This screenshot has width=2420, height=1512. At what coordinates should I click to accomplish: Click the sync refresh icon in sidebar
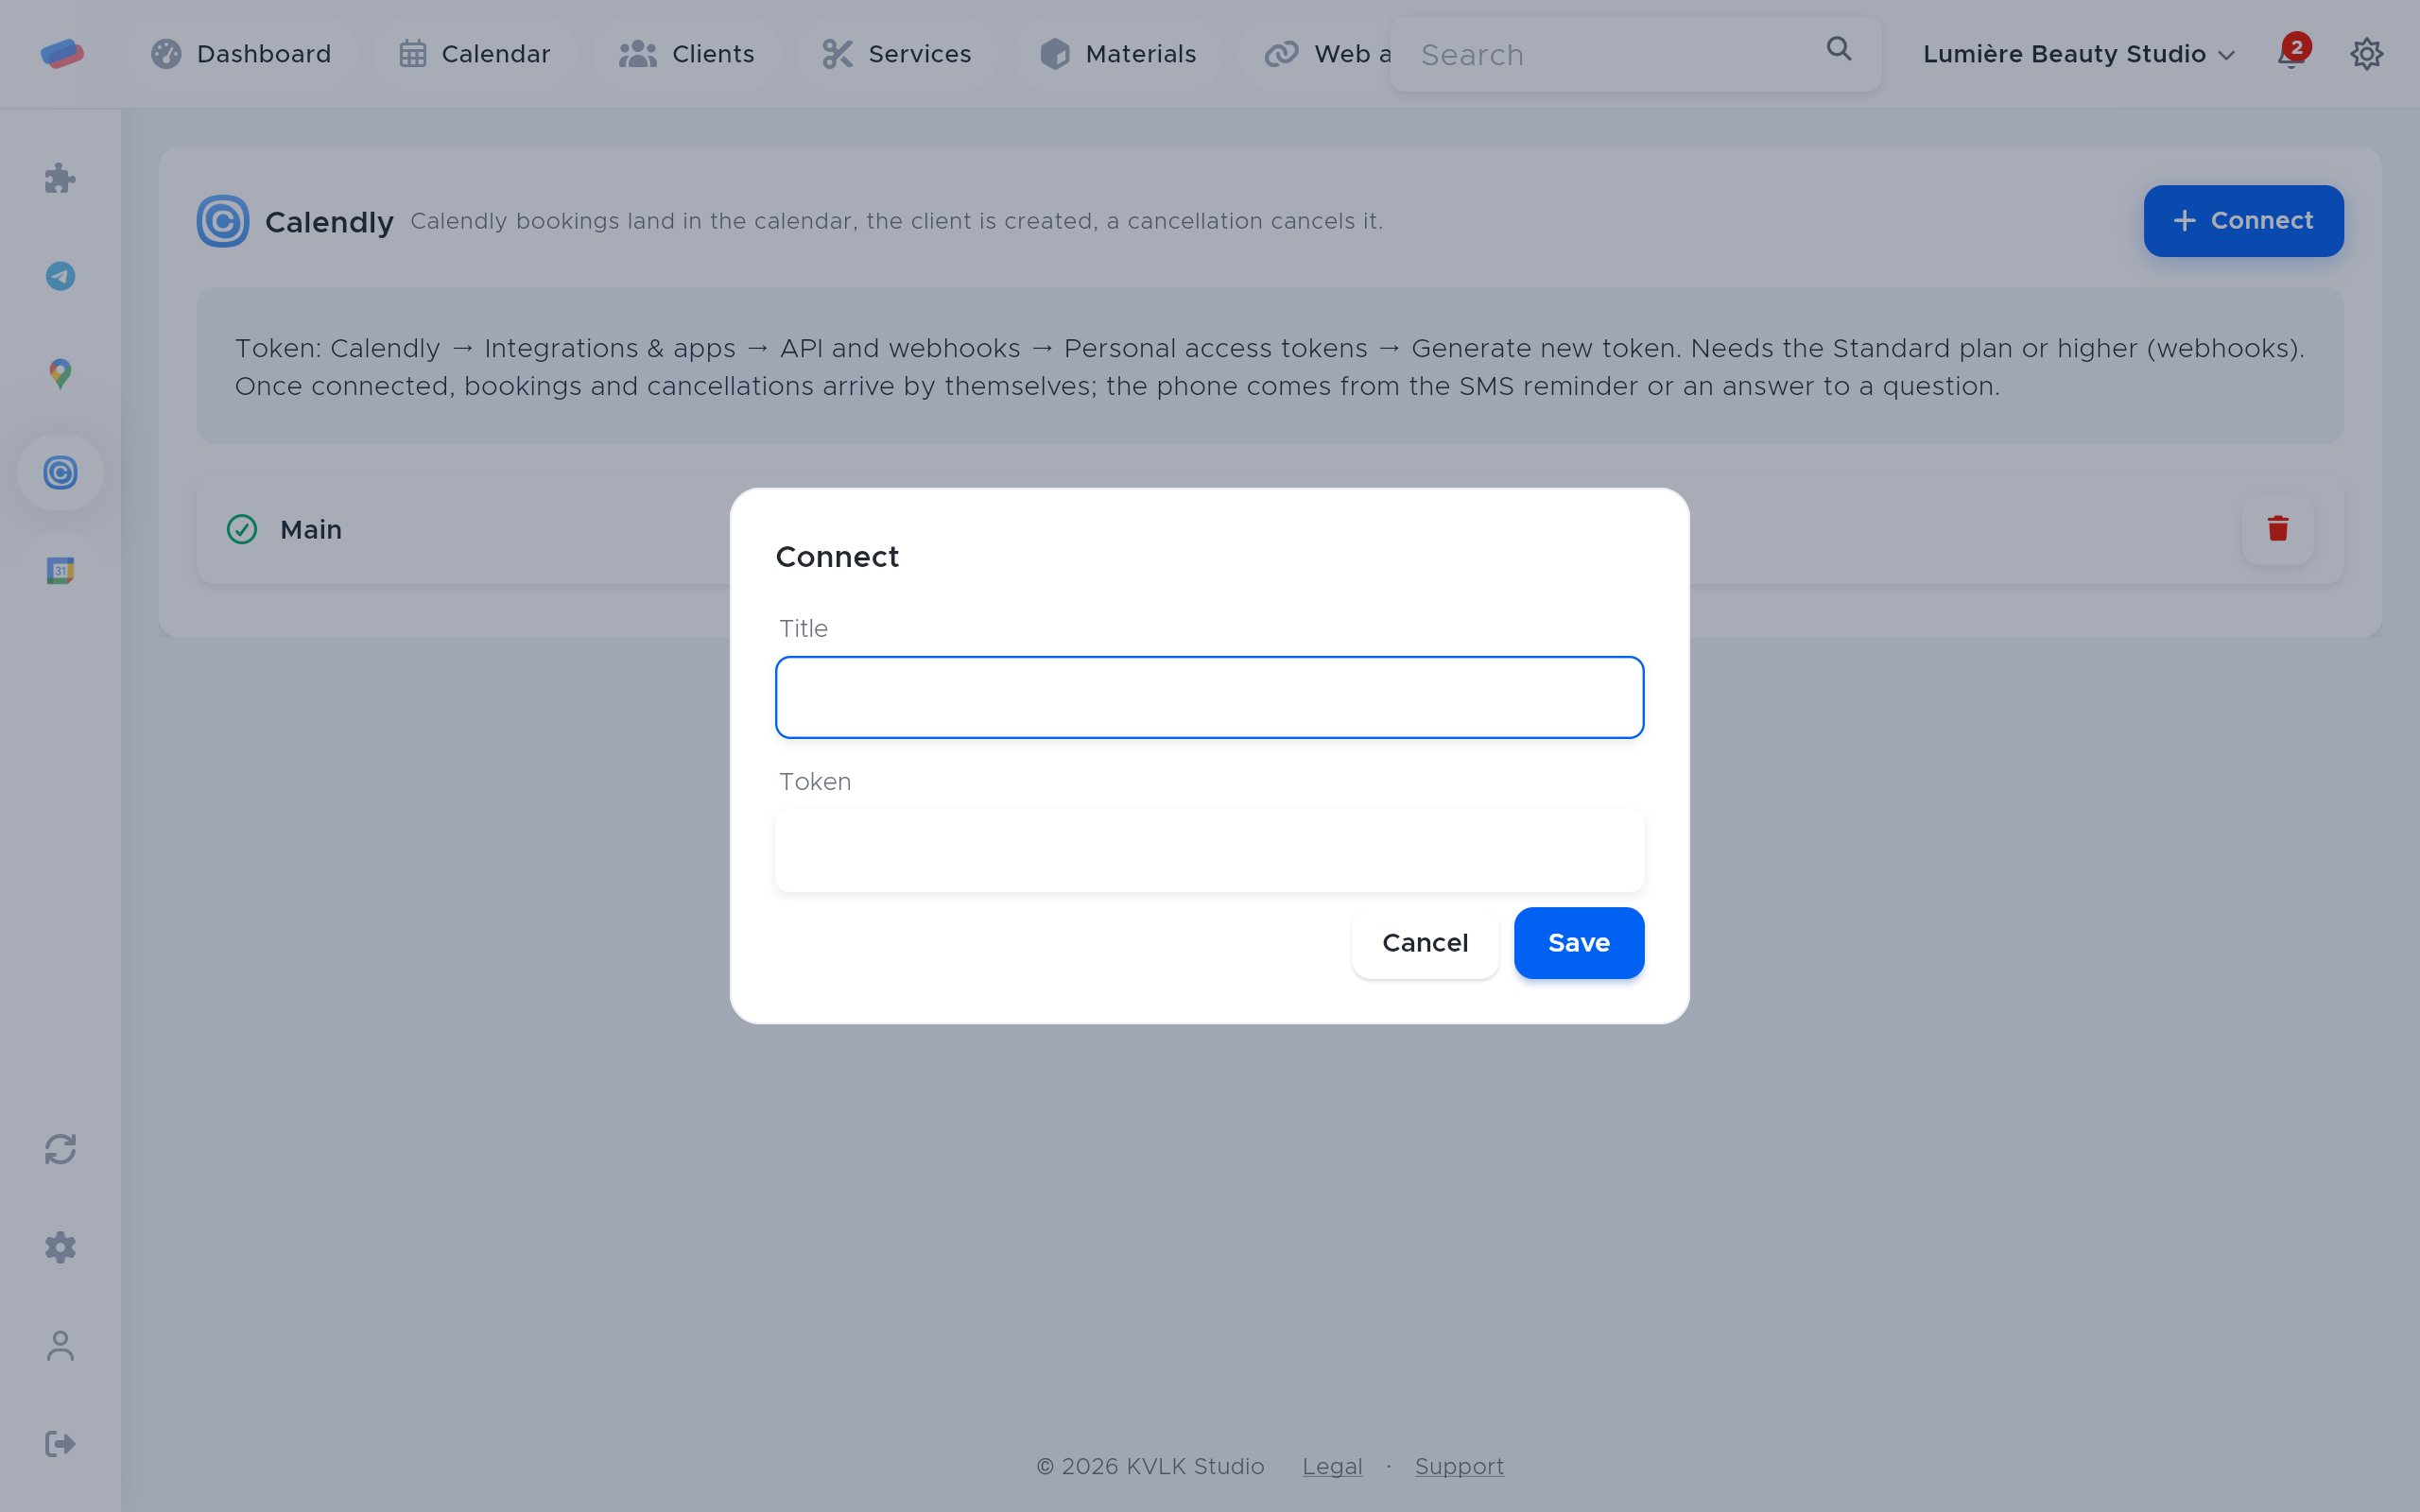coord(60,1149)
